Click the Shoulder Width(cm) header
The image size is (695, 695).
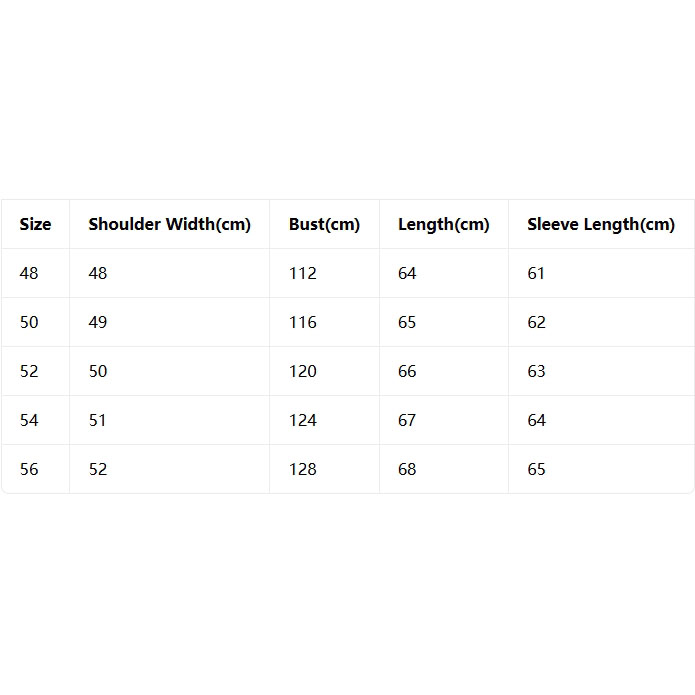click(169, 224)
